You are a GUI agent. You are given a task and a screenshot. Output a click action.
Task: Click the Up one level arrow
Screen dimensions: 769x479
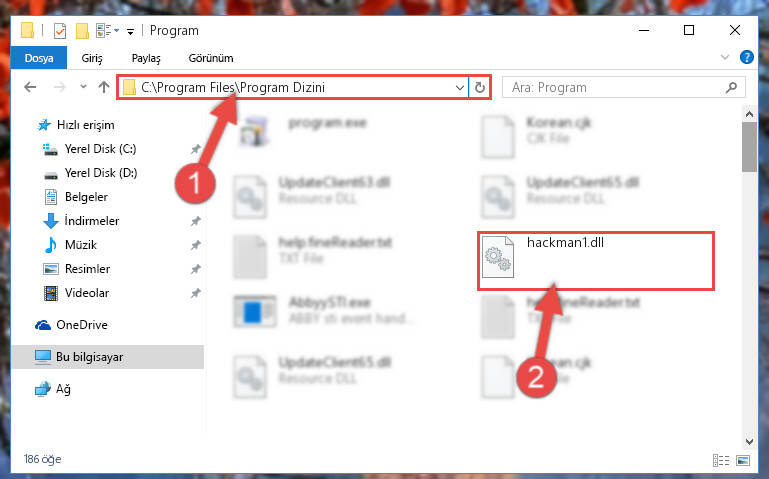(x=103, y=87)
